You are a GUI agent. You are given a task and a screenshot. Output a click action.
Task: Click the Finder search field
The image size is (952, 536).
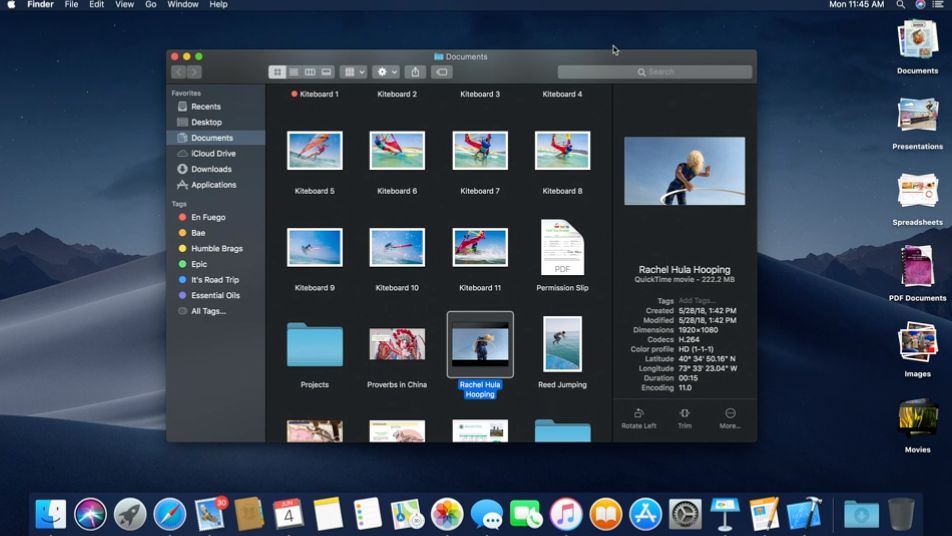click(x=655, y=72)
